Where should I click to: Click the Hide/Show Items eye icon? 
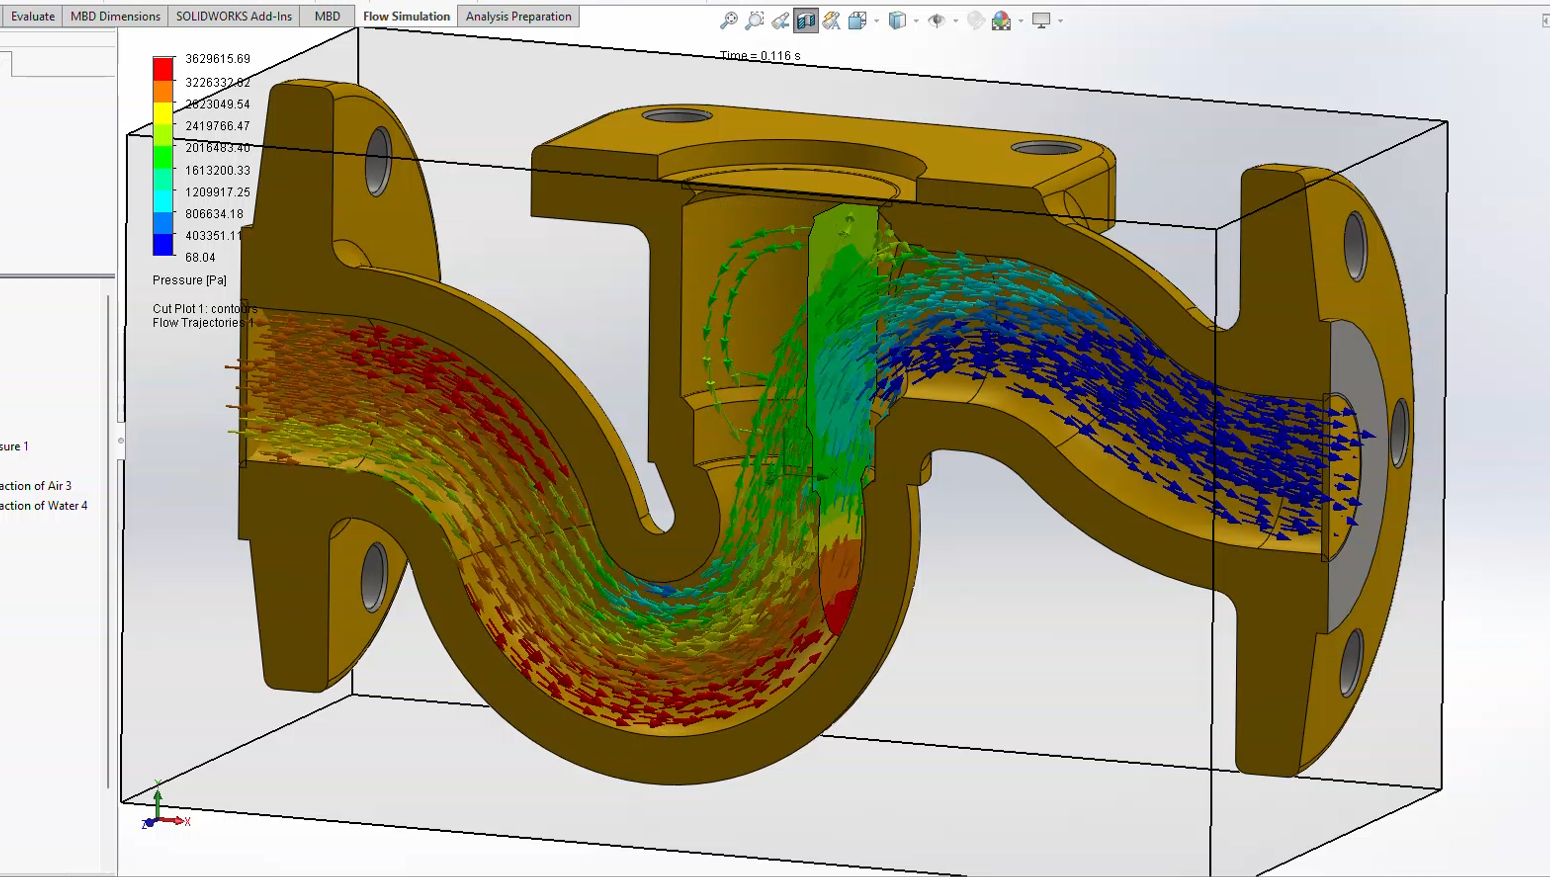937,20
